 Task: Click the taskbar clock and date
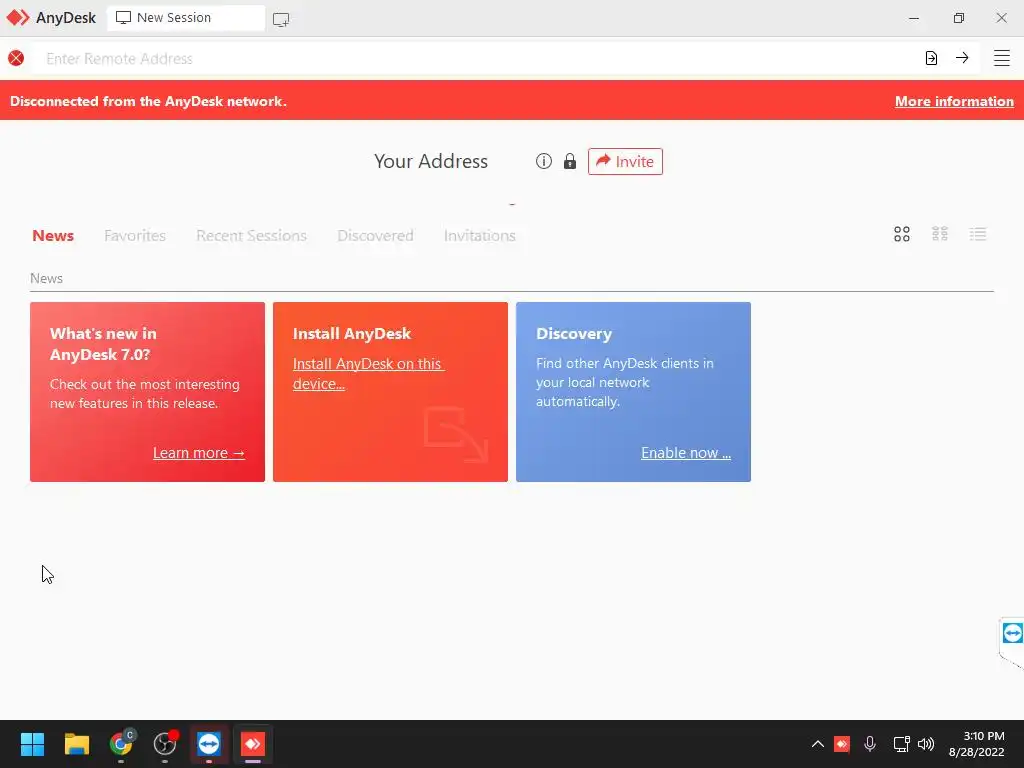[x=977, y=744]
